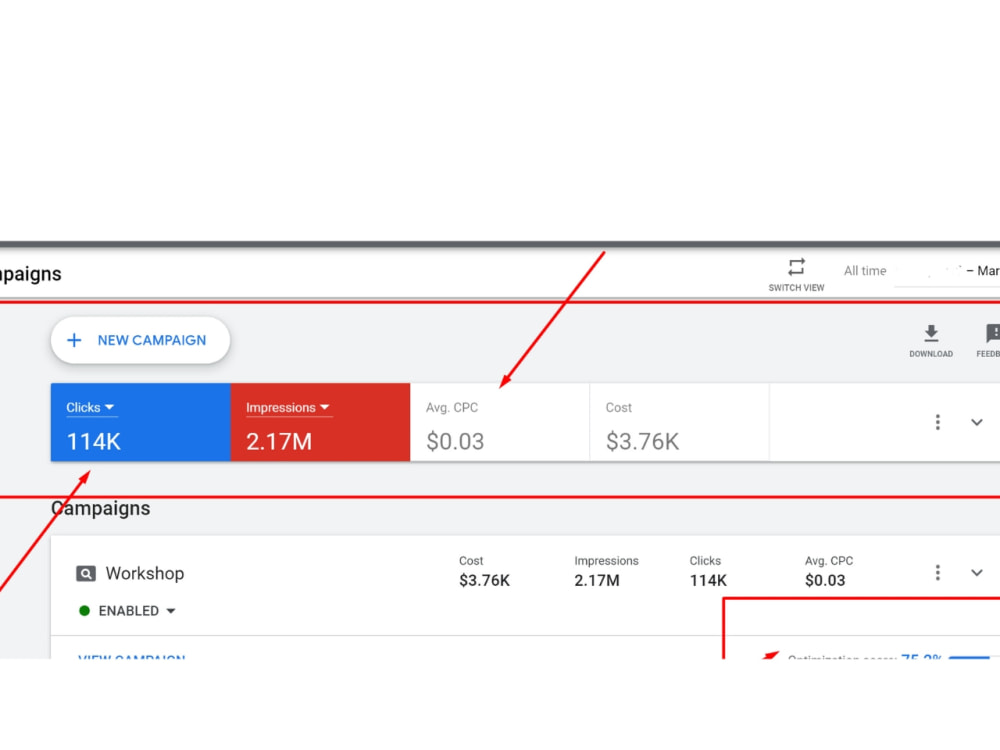Viewport: 1000px width, 750px height.
Task: Select the Avg. CPC metric tile
Action: 500,422
